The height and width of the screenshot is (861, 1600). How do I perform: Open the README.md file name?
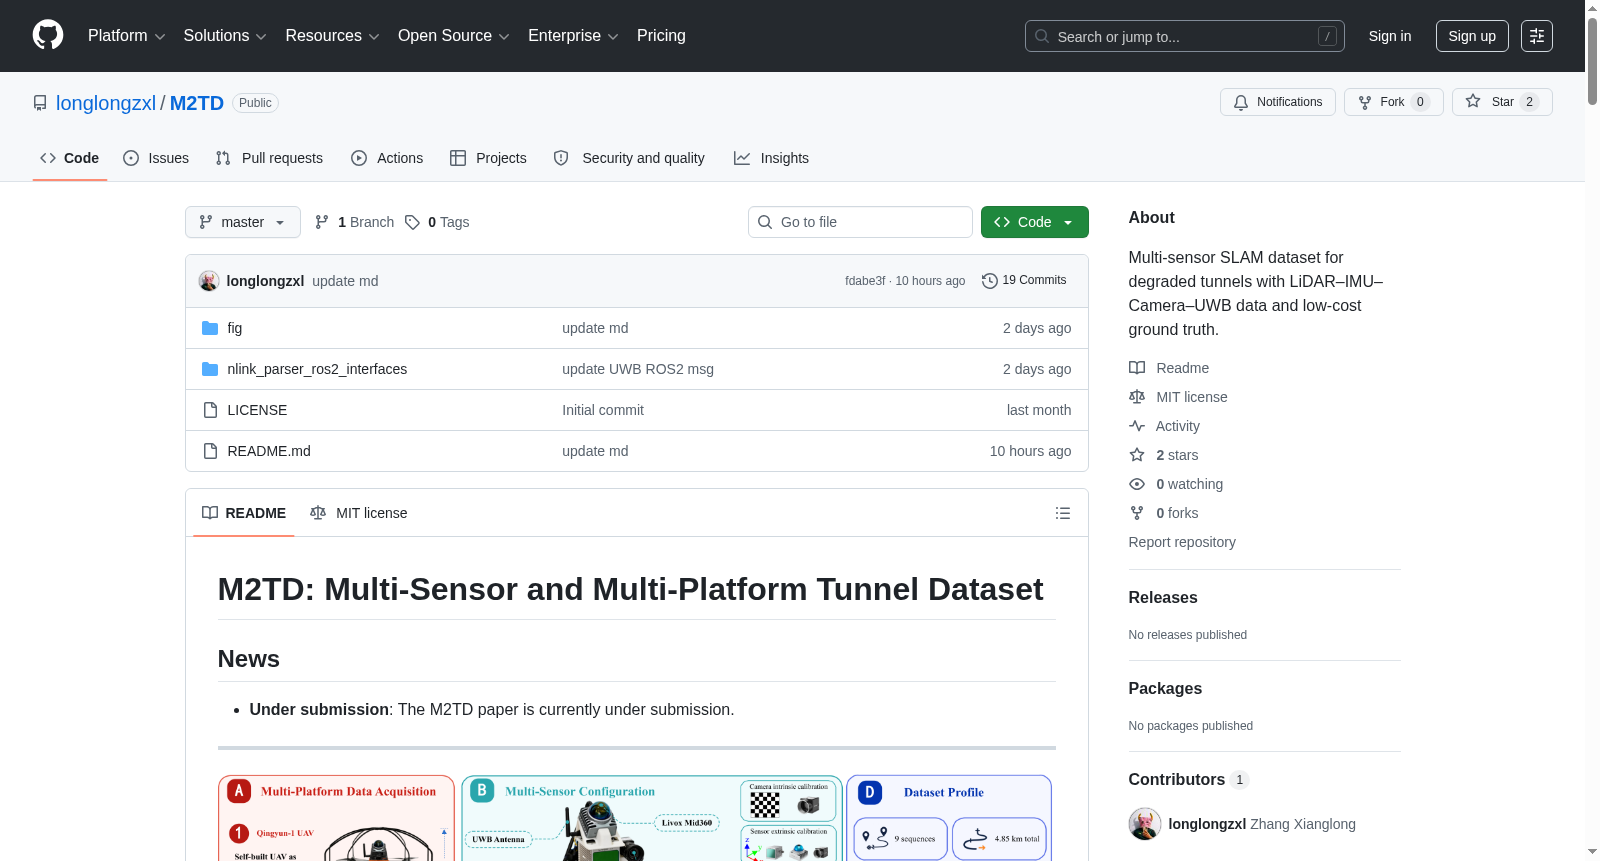[x=269, y=451]
